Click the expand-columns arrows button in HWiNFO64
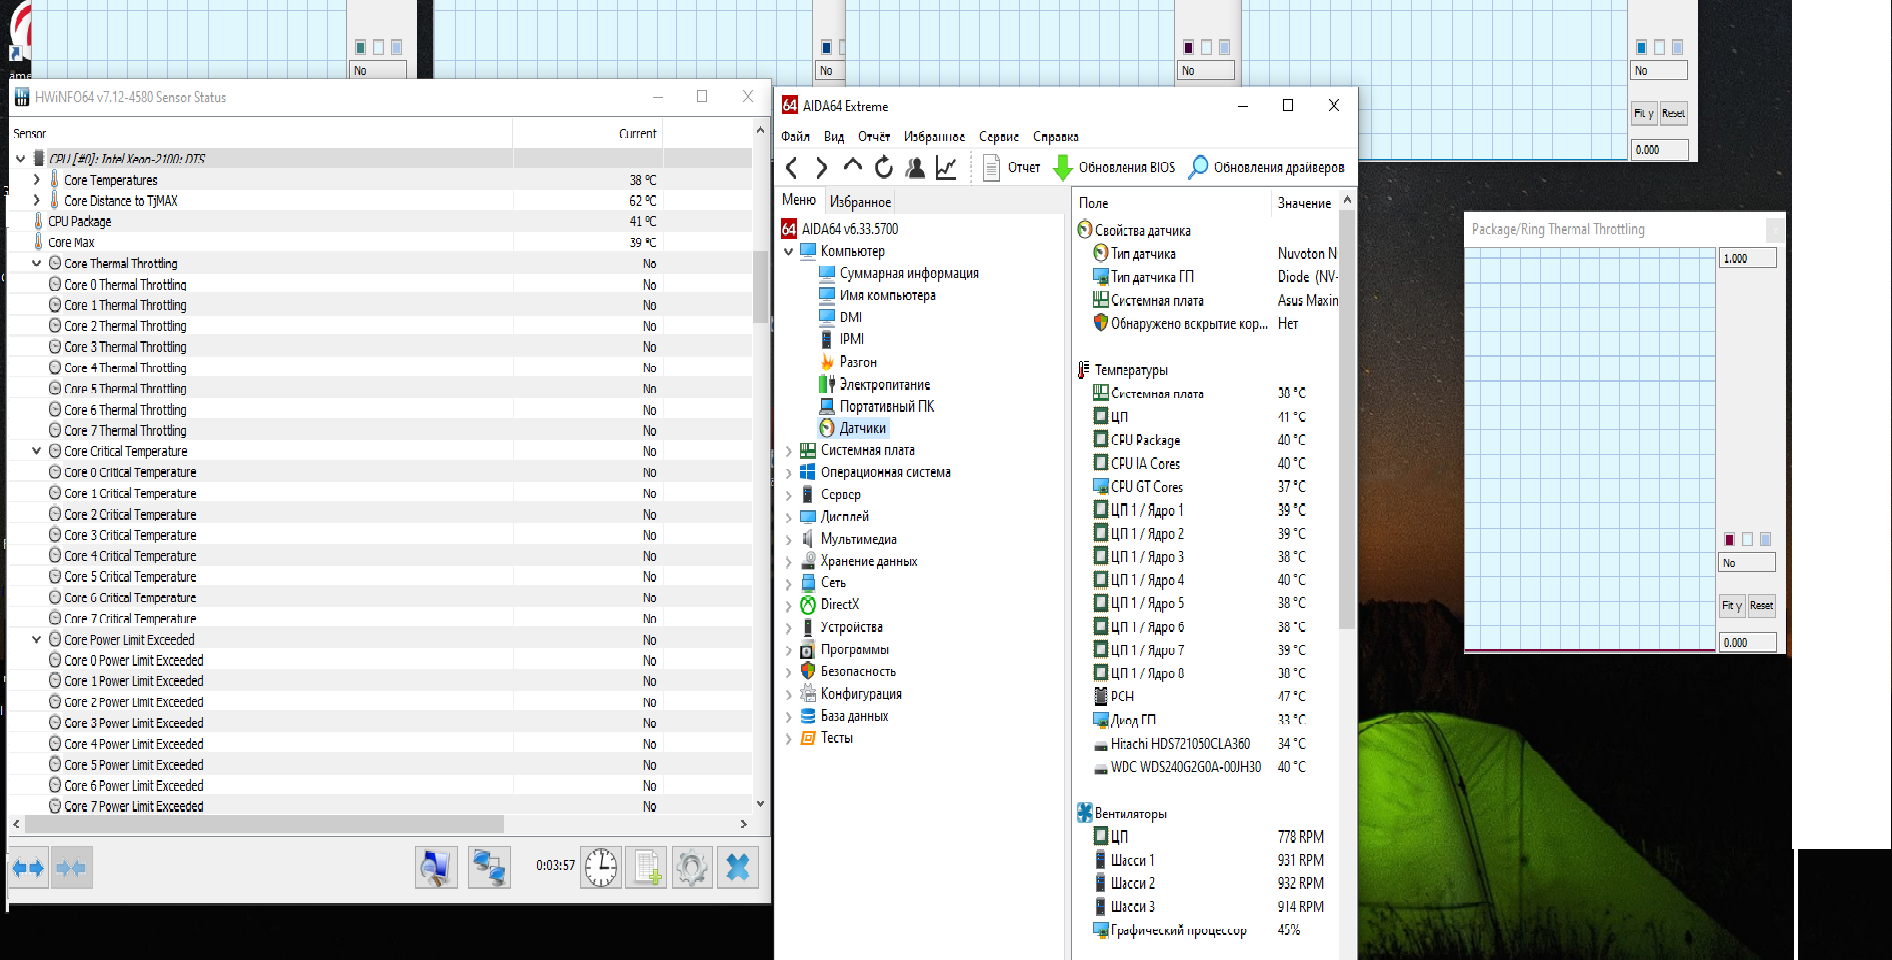 pyautogui.click(x=29, y=868)
